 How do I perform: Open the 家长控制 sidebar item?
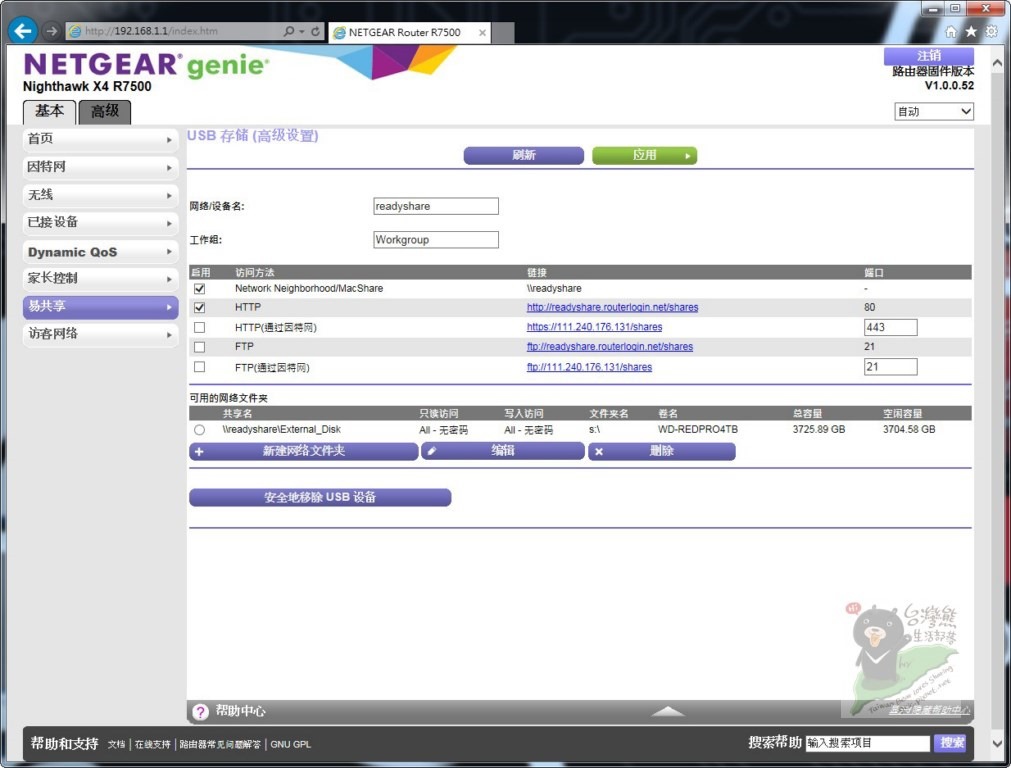coord(101,279)
